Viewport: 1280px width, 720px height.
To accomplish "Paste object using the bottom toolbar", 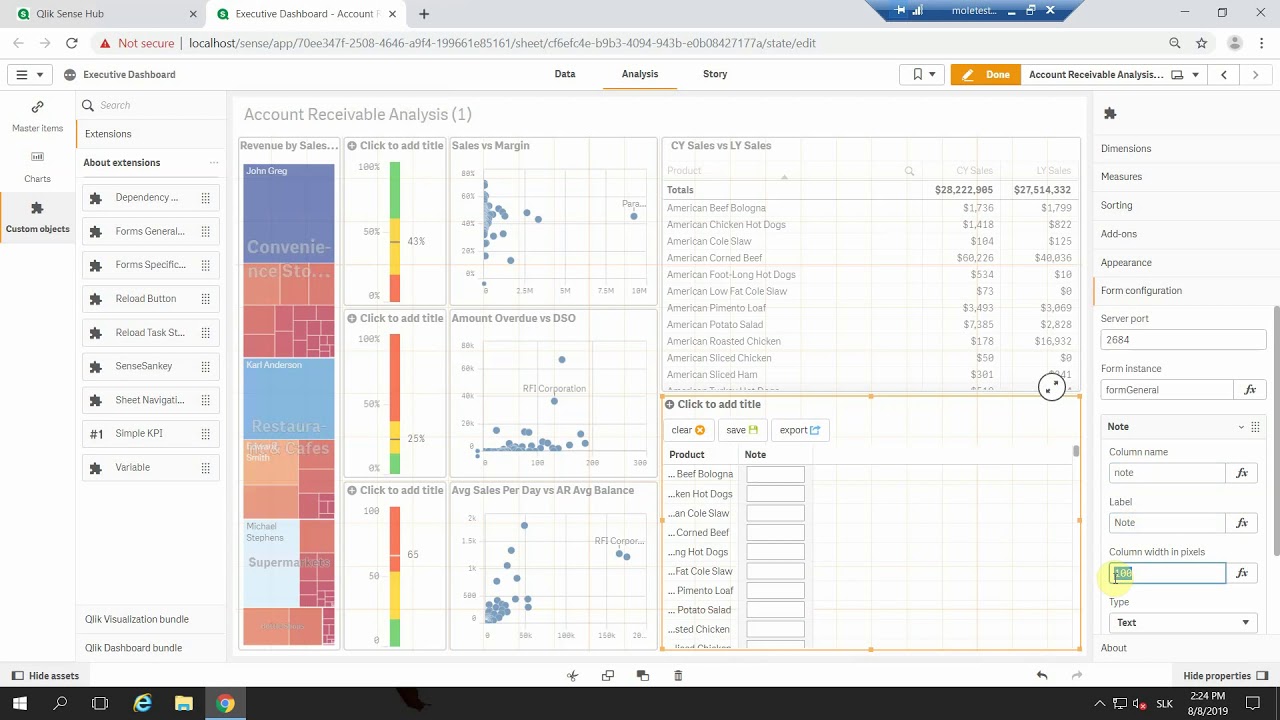I will click(x=642, y=676).
